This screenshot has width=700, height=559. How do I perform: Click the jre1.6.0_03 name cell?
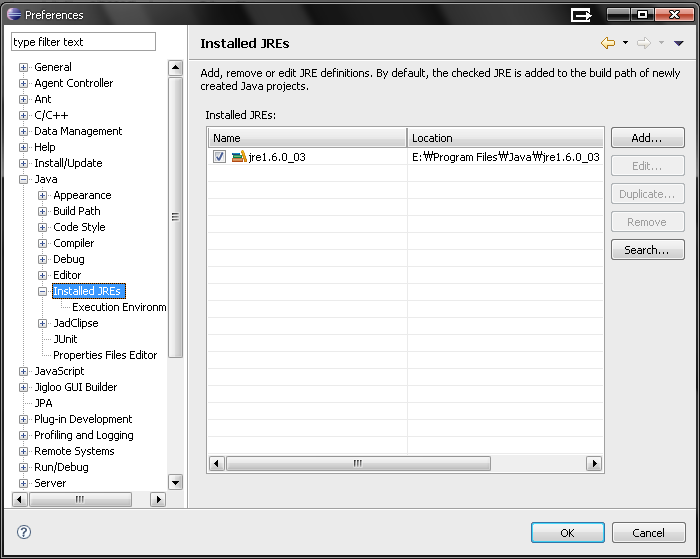pyautogui.click(x=307, y=157)
